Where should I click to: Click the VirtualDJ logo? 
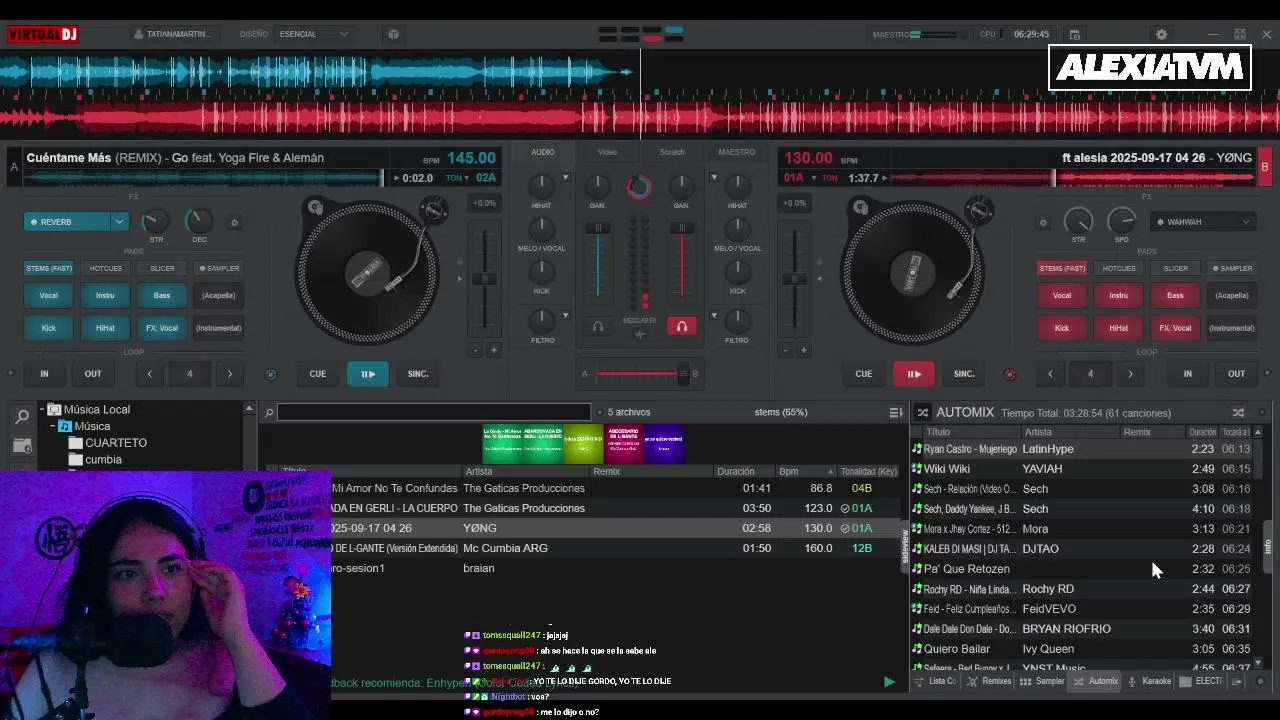(42, 34)
